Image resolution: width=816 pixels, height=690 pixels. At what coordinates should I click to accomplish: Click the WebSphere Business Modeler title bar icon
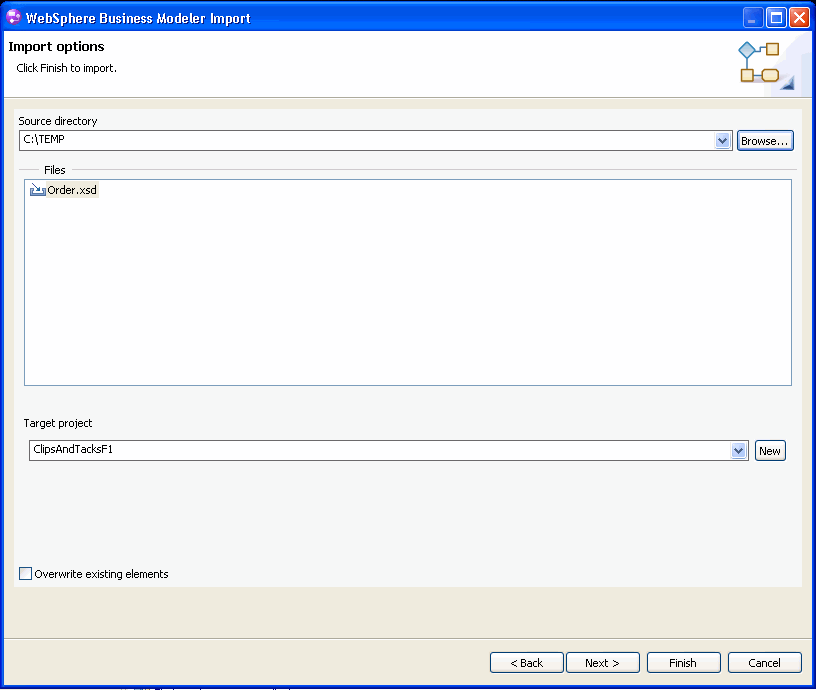(x=14, y=18)
